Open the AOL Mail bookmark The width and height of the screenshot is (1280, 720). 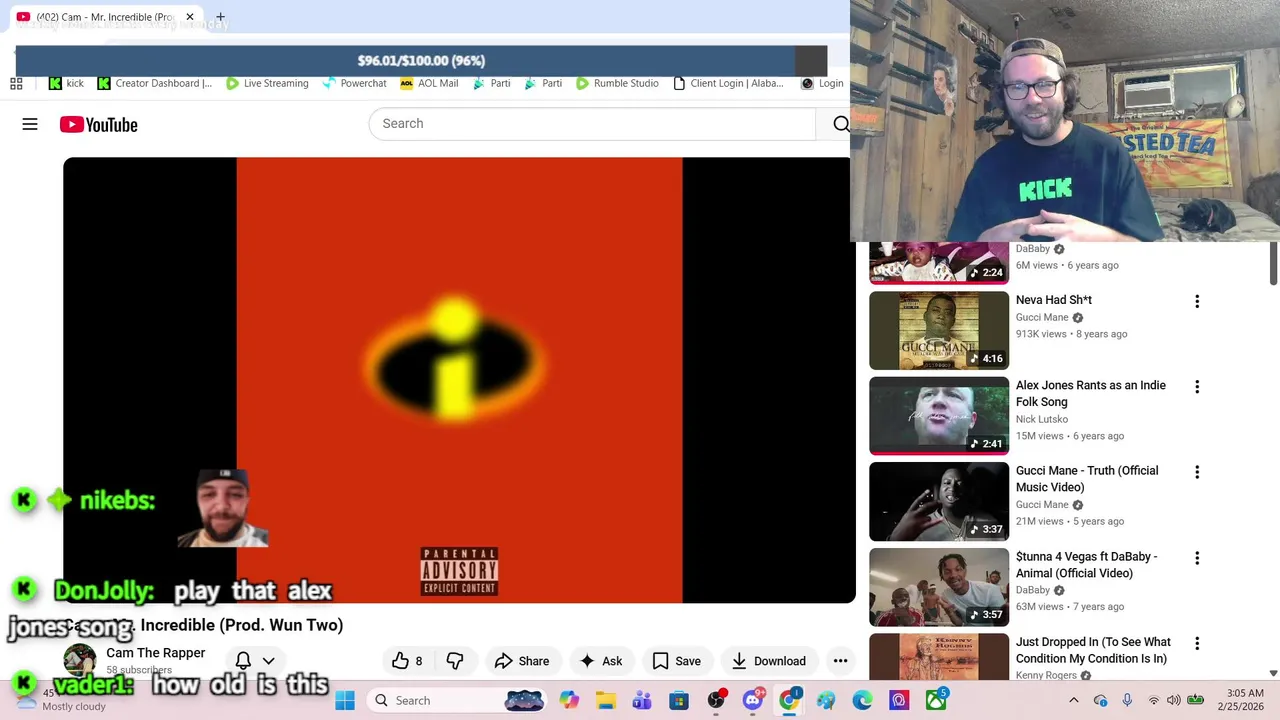click(x=428, y=84)
